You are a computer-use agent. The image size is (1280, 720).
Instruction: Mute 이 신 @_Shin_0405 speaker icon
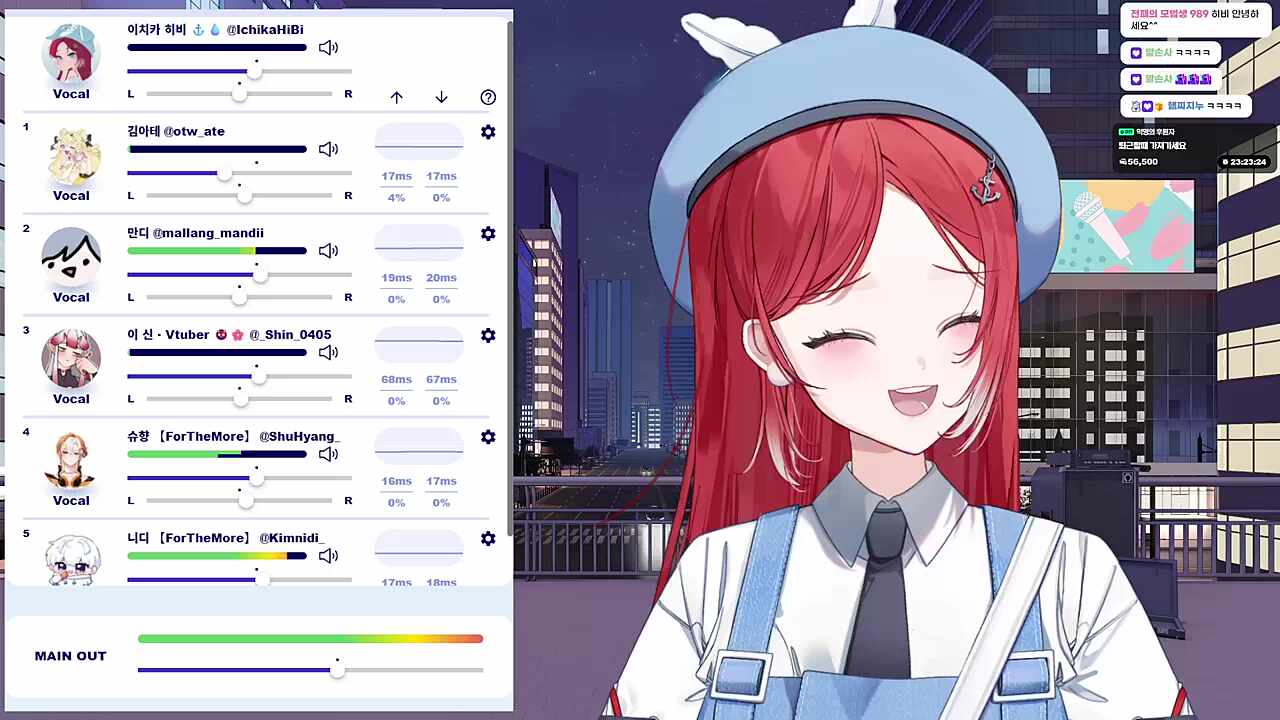click(328, 352)
